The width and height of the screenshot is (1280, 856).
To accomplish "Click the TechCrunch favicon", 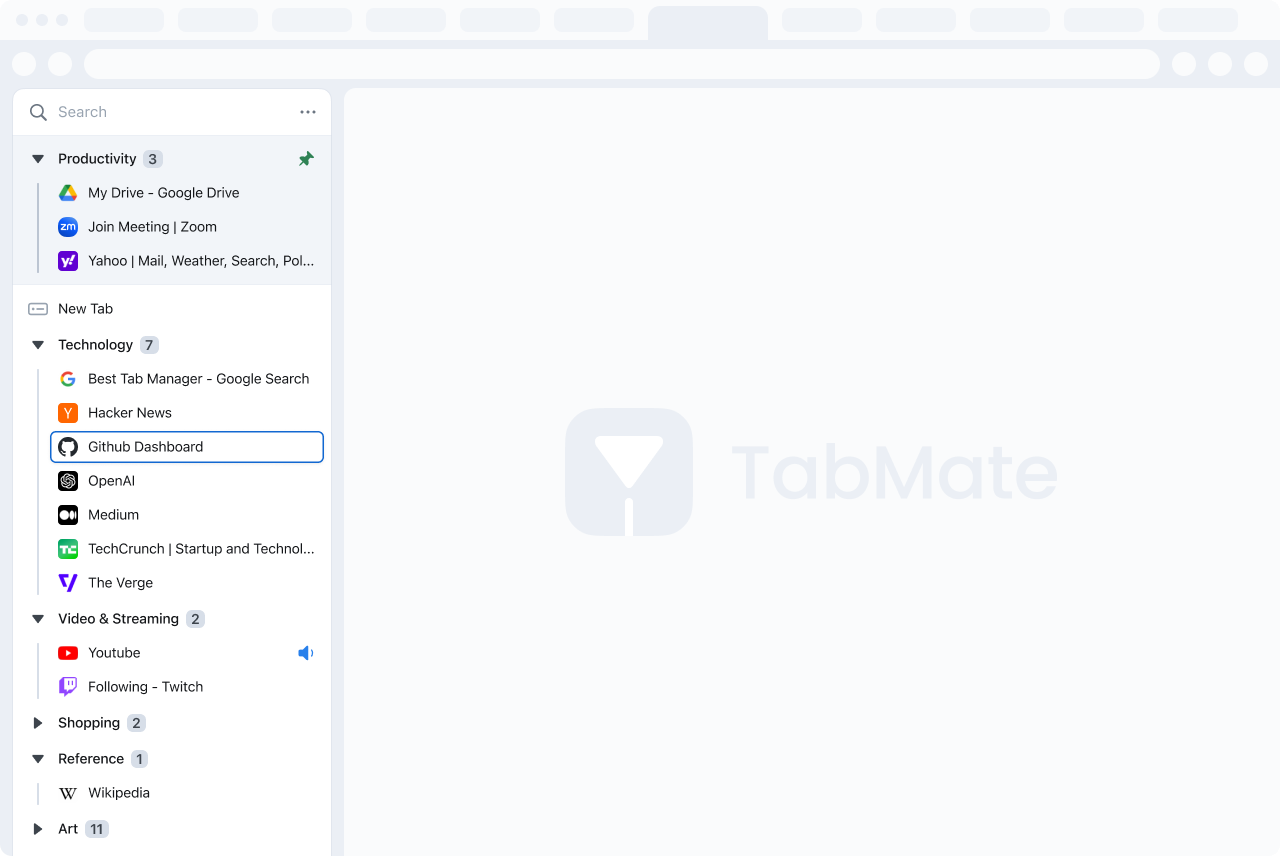I will click(x=68, y=549).
